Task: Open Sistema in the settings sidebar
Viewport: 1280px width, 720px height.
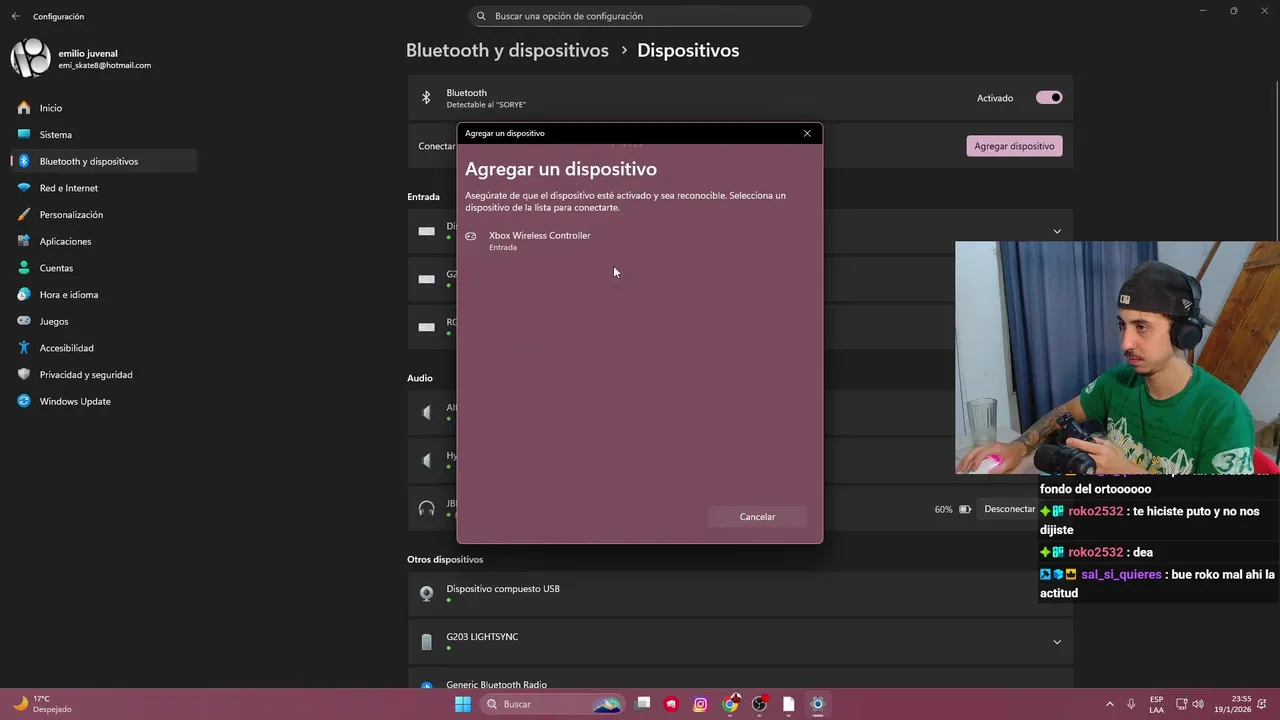Action: coord(104,134)
